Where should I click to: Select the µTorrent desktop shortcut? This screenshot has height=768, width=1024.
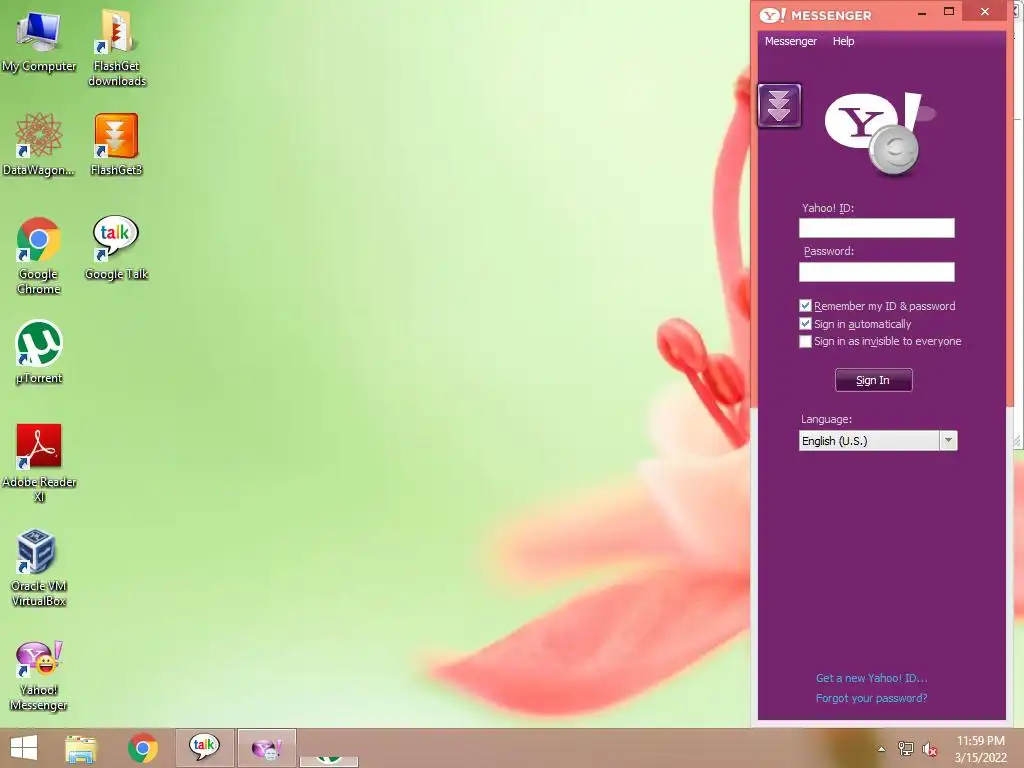[x=39, y=351]
